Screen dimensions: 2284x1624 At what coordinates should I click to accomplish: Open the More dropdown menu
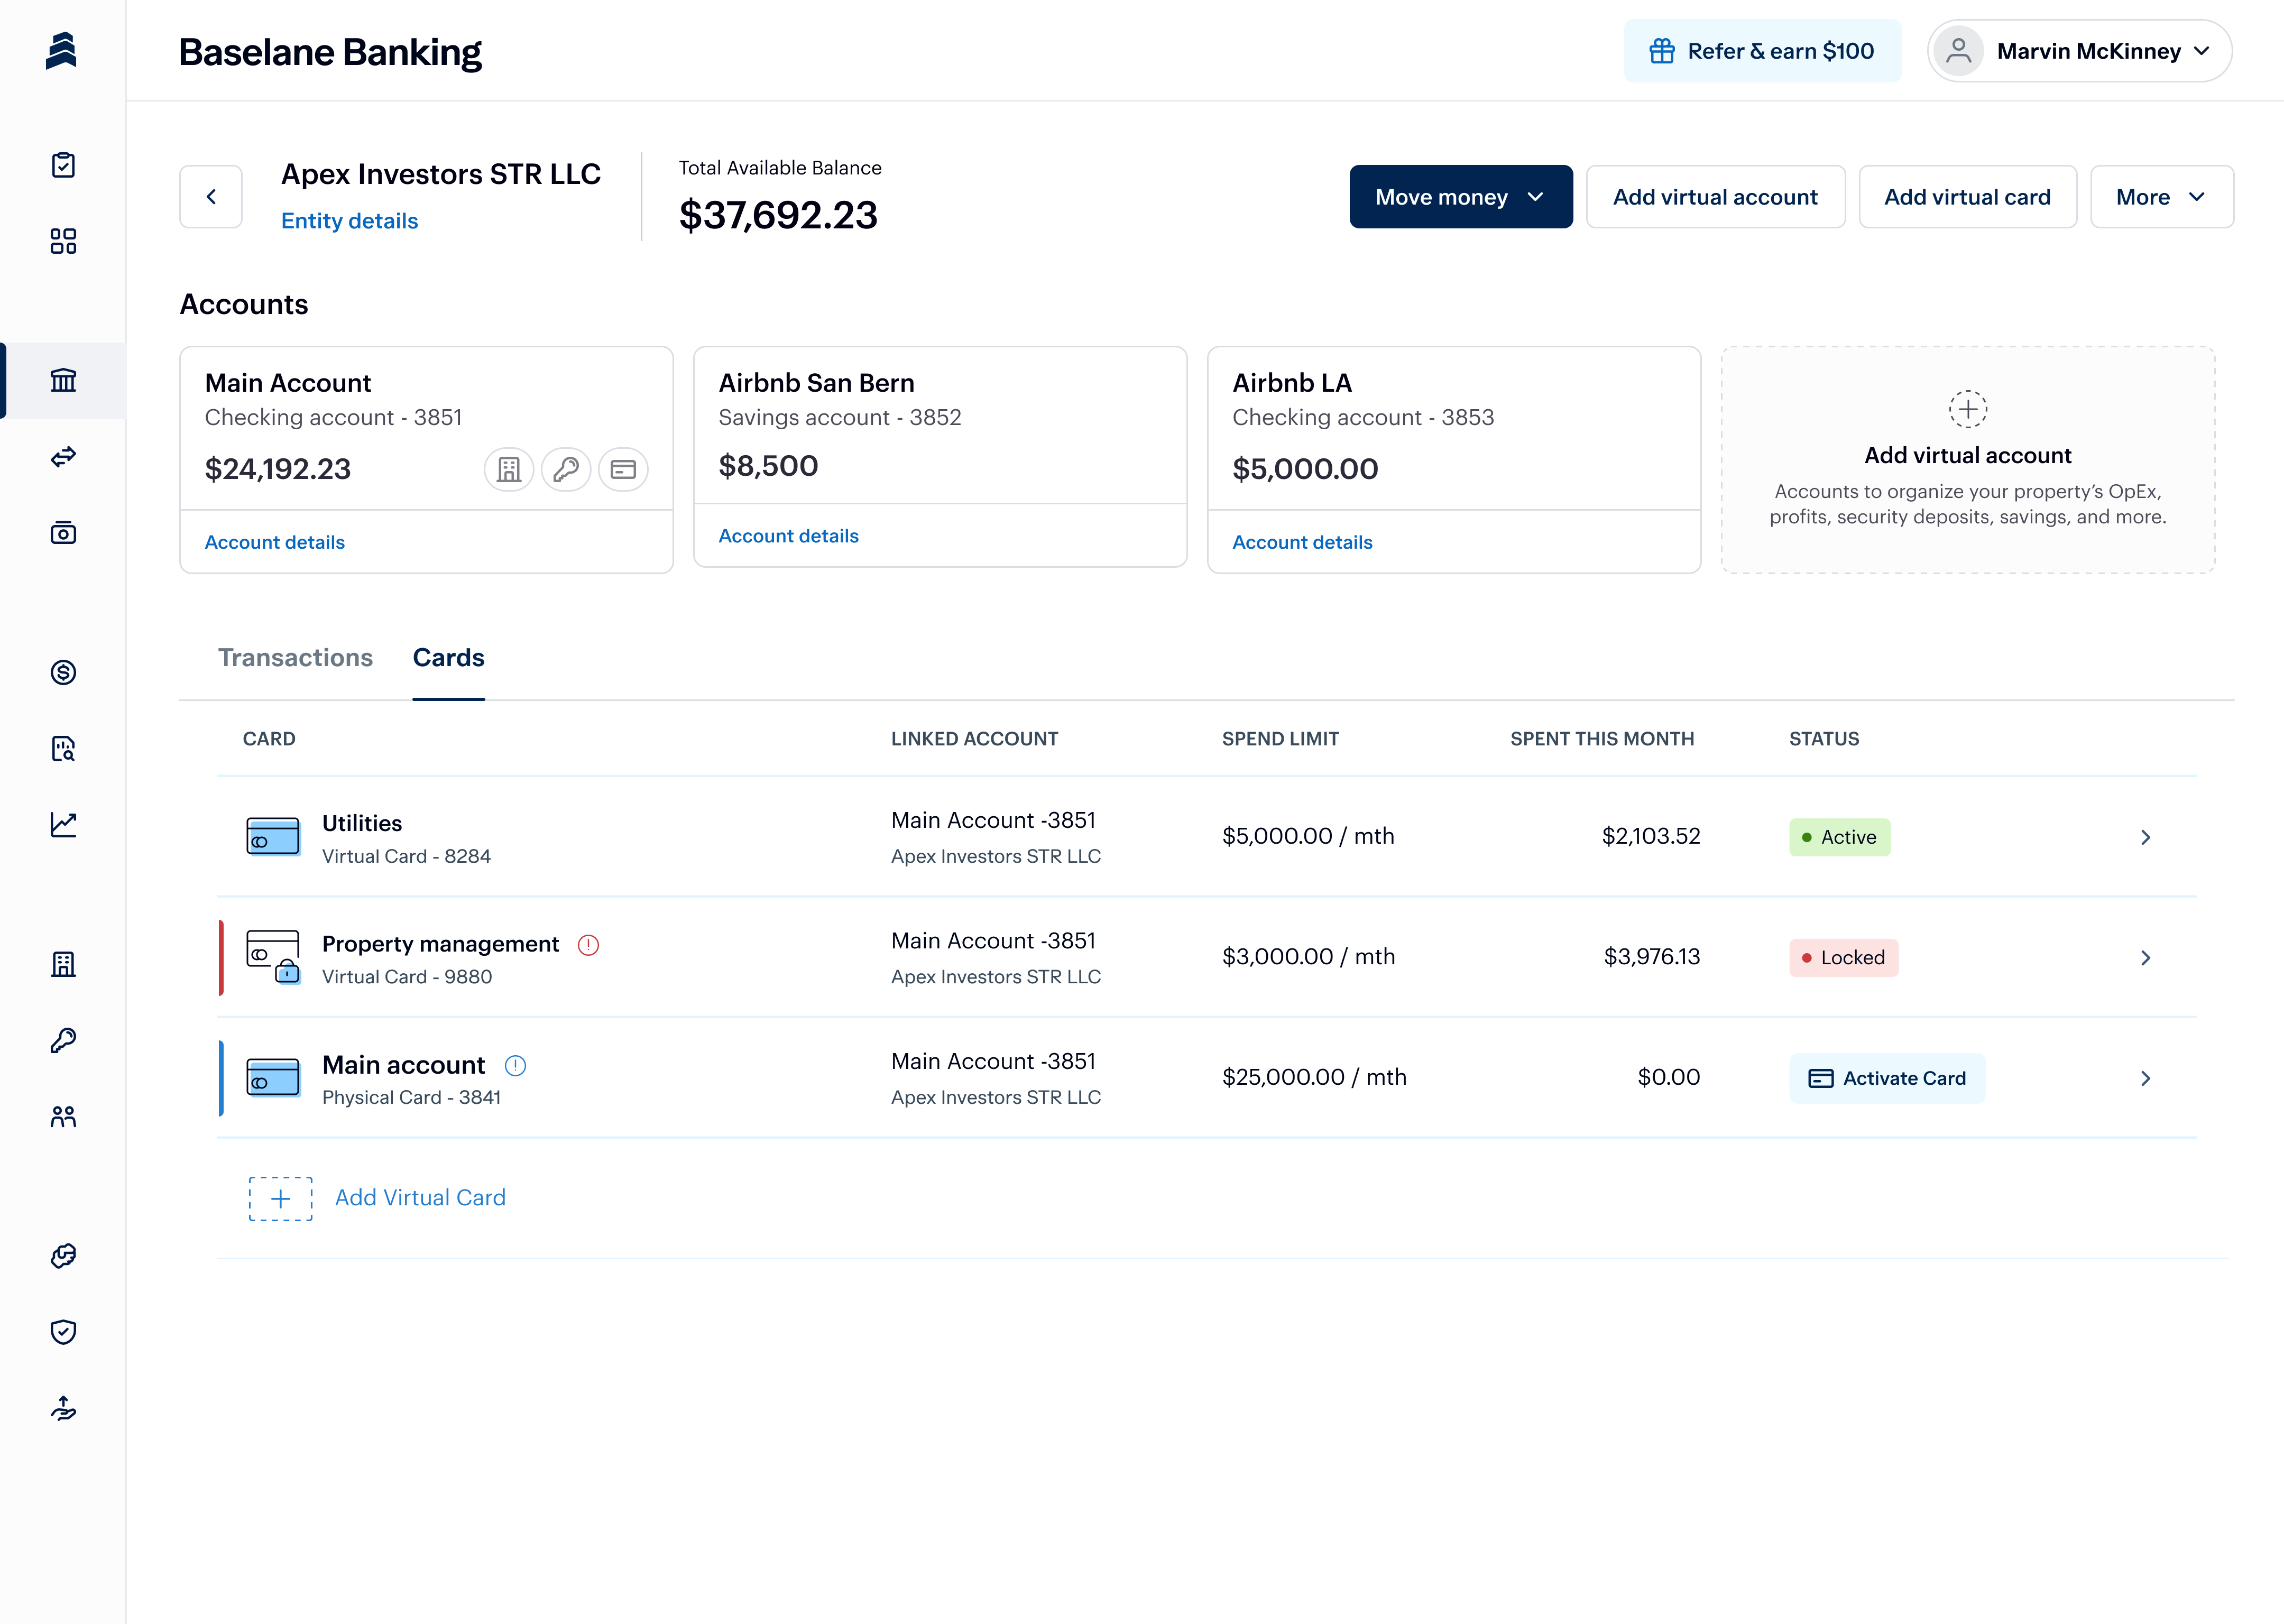pyautogui.click(x=2161, y=197)
